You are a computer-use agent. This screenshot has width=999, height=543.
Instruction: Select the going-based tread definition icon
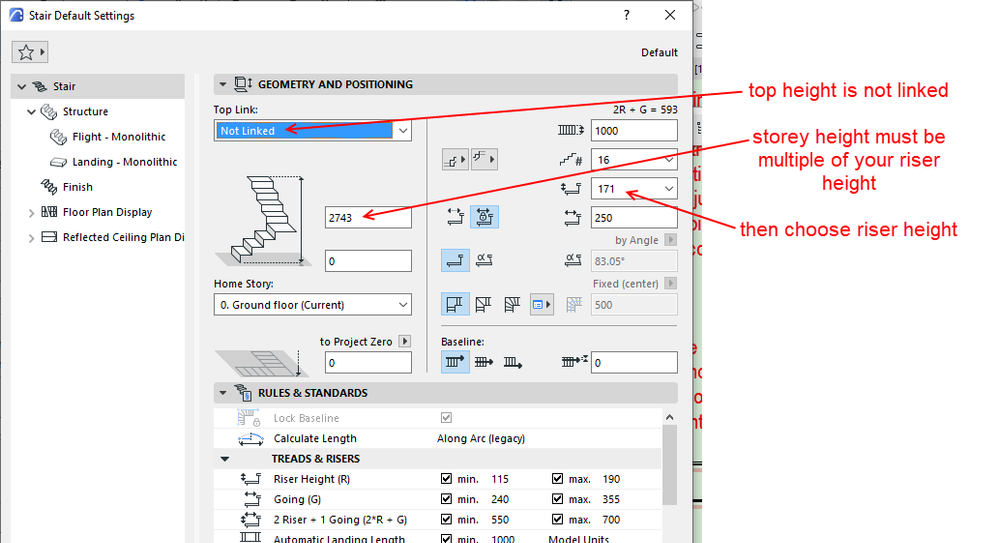(x=455, y=260)
